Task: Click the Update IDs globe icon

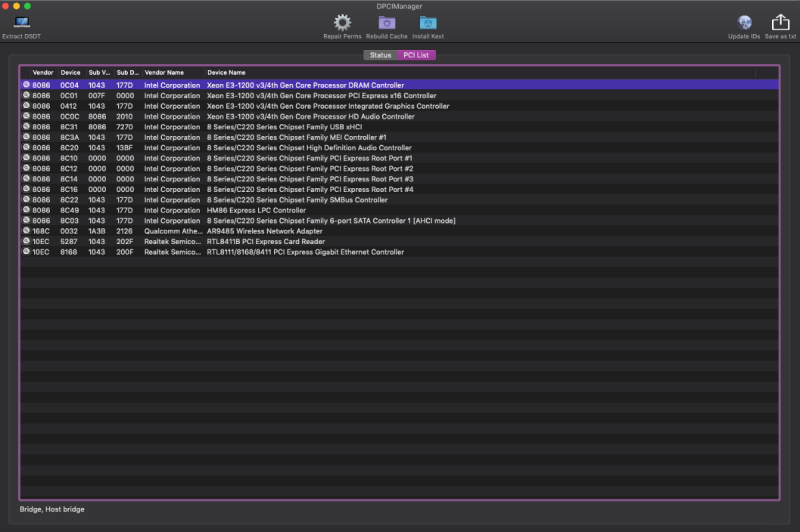Action: 744,22
